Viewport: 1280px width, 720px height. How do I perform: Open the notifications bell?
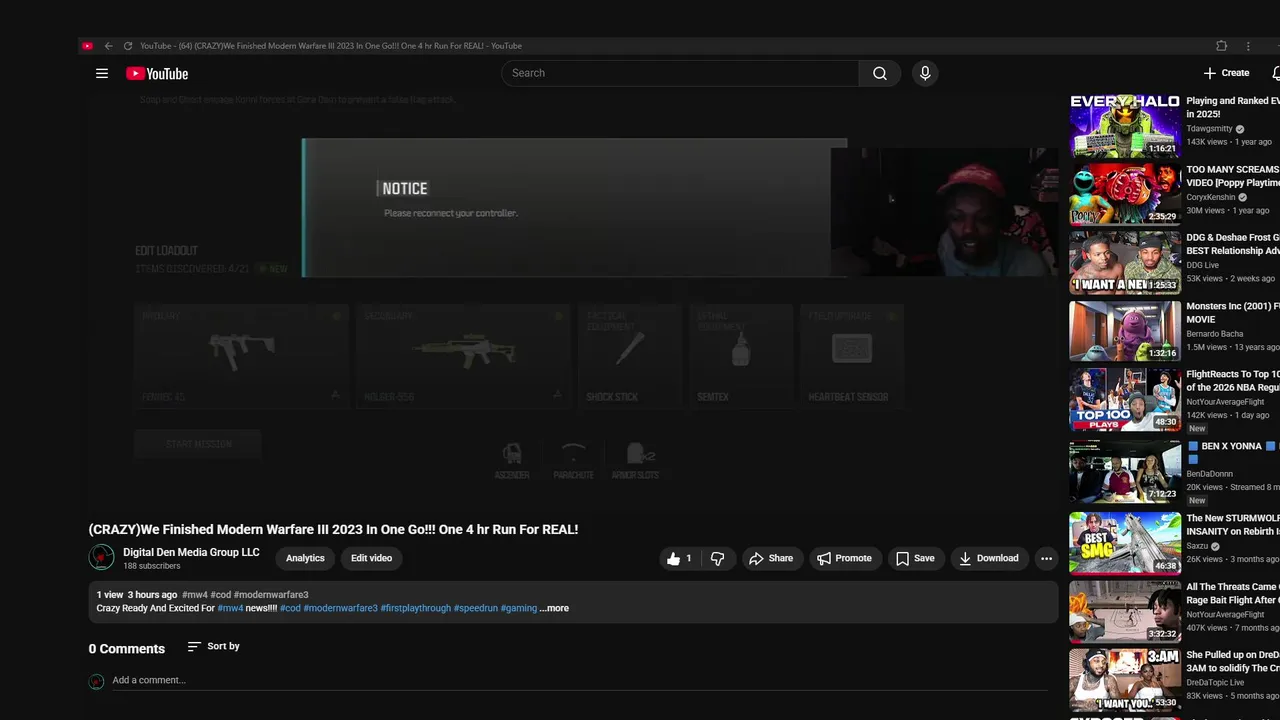point(1275,73)
